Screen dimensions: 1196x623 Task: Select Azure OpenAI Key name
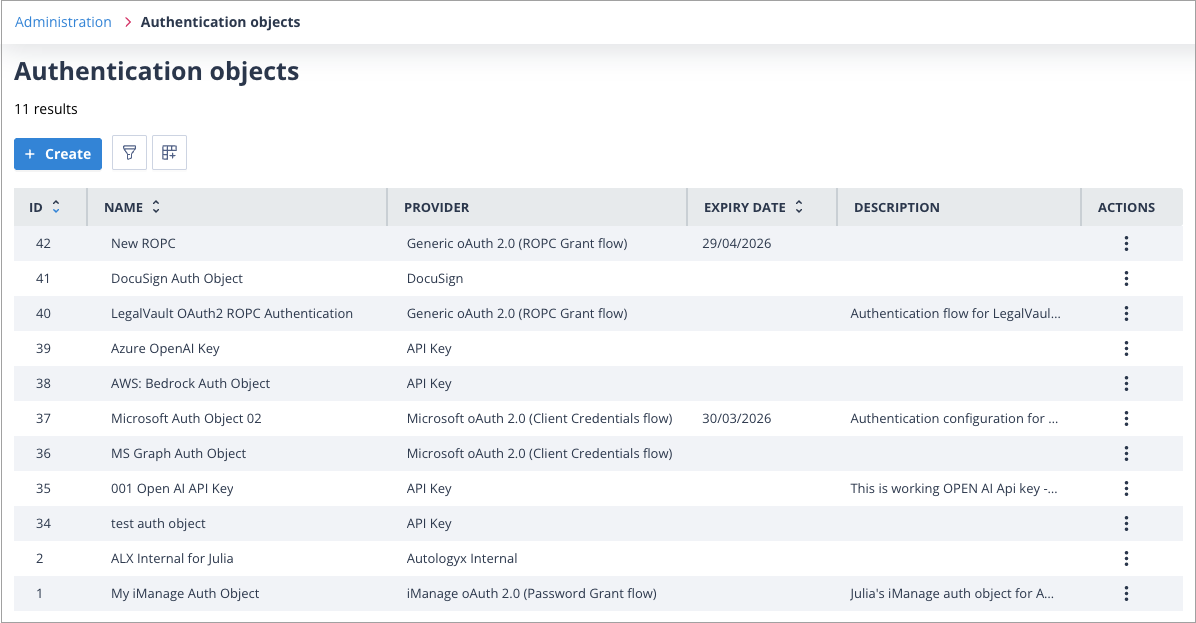pyautogui.click(x=166, y=348)
